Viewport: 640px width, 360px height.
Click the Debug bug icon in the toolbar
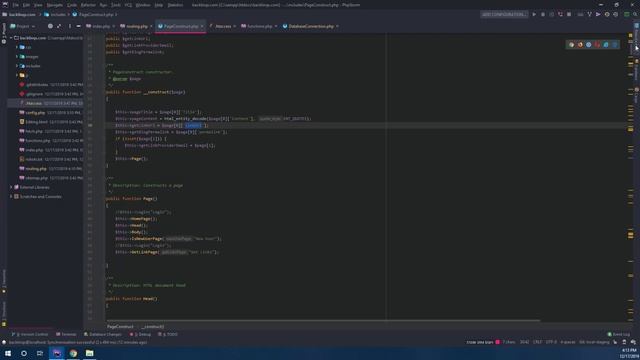click(543, 14)
